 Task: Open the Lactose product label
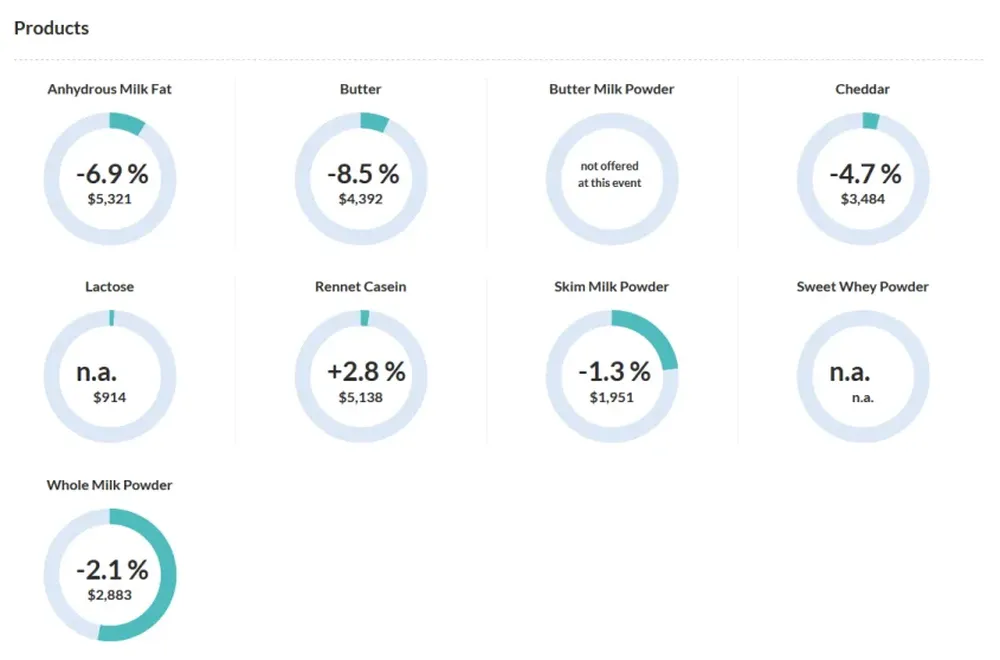[x=109, y=287]
